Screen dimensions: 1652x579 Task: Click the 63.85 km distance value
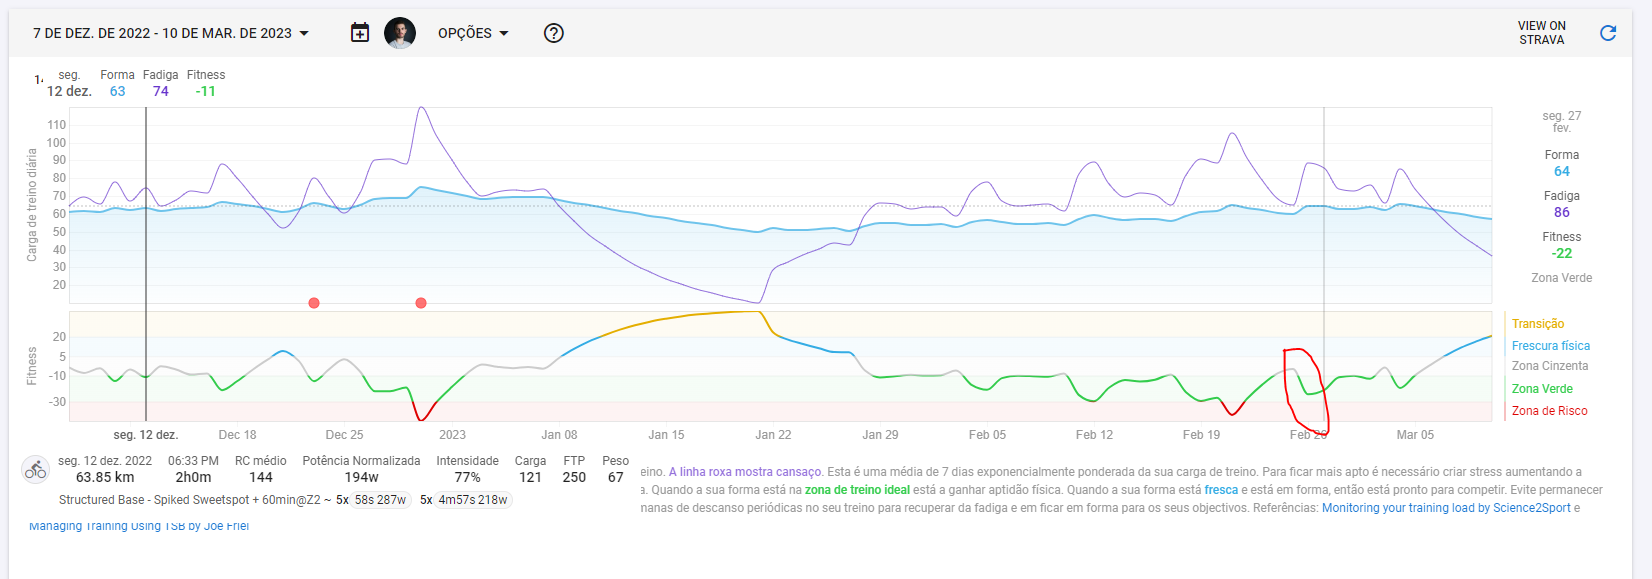pos(105,478)
